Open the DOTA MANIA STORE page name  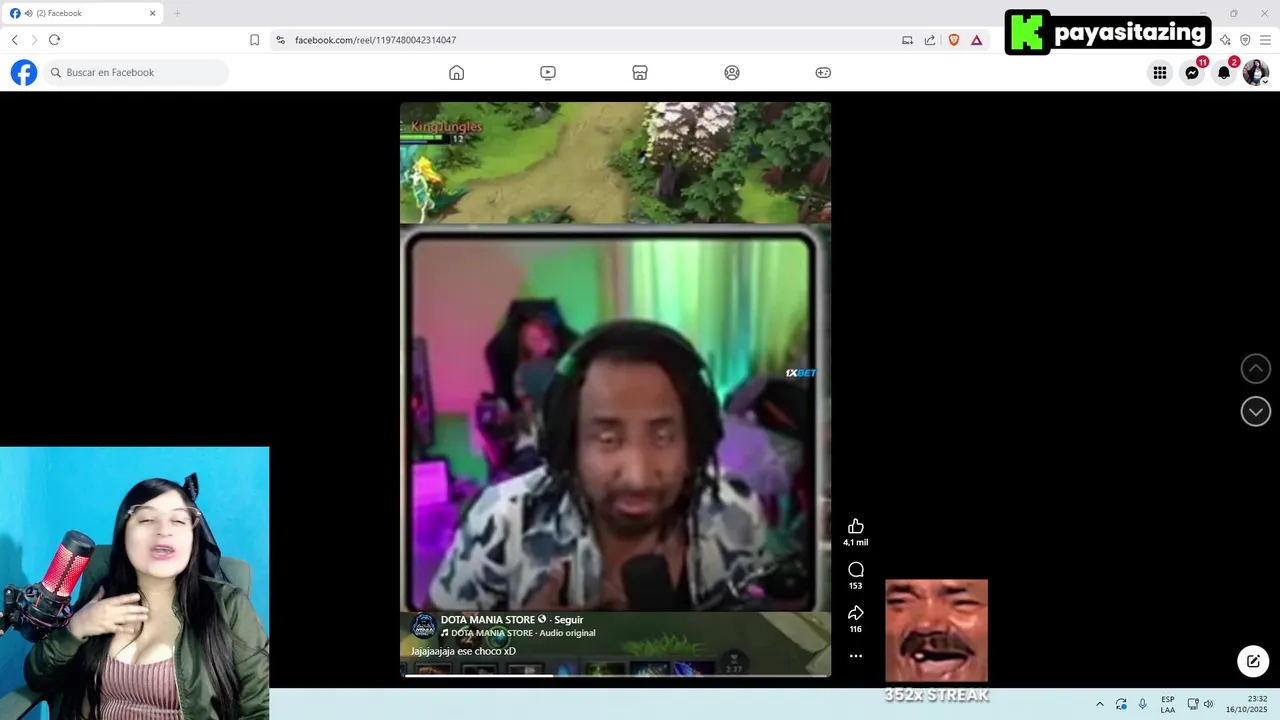tap(488, 620)
